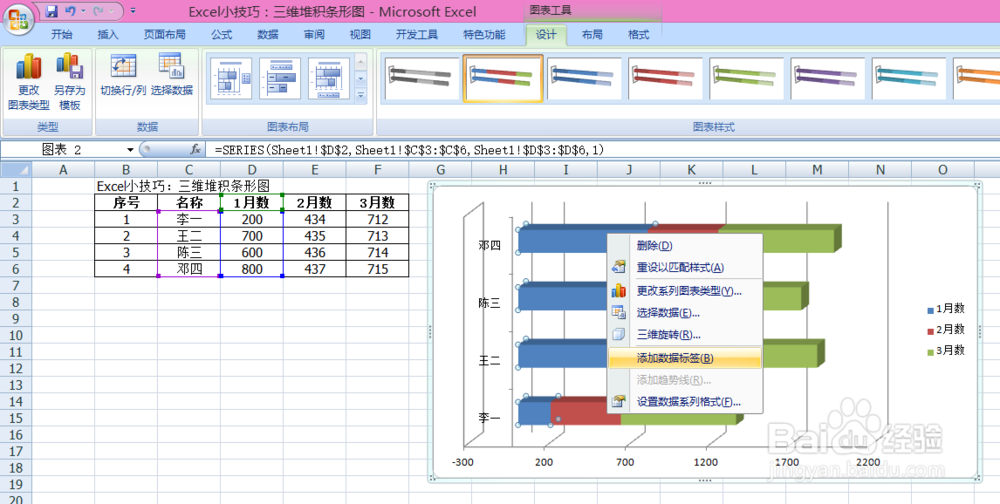Choose 更改系列图表类型(Y) from context menu
The height and width of the screenshot is (504, 1000).
point(685,291)
